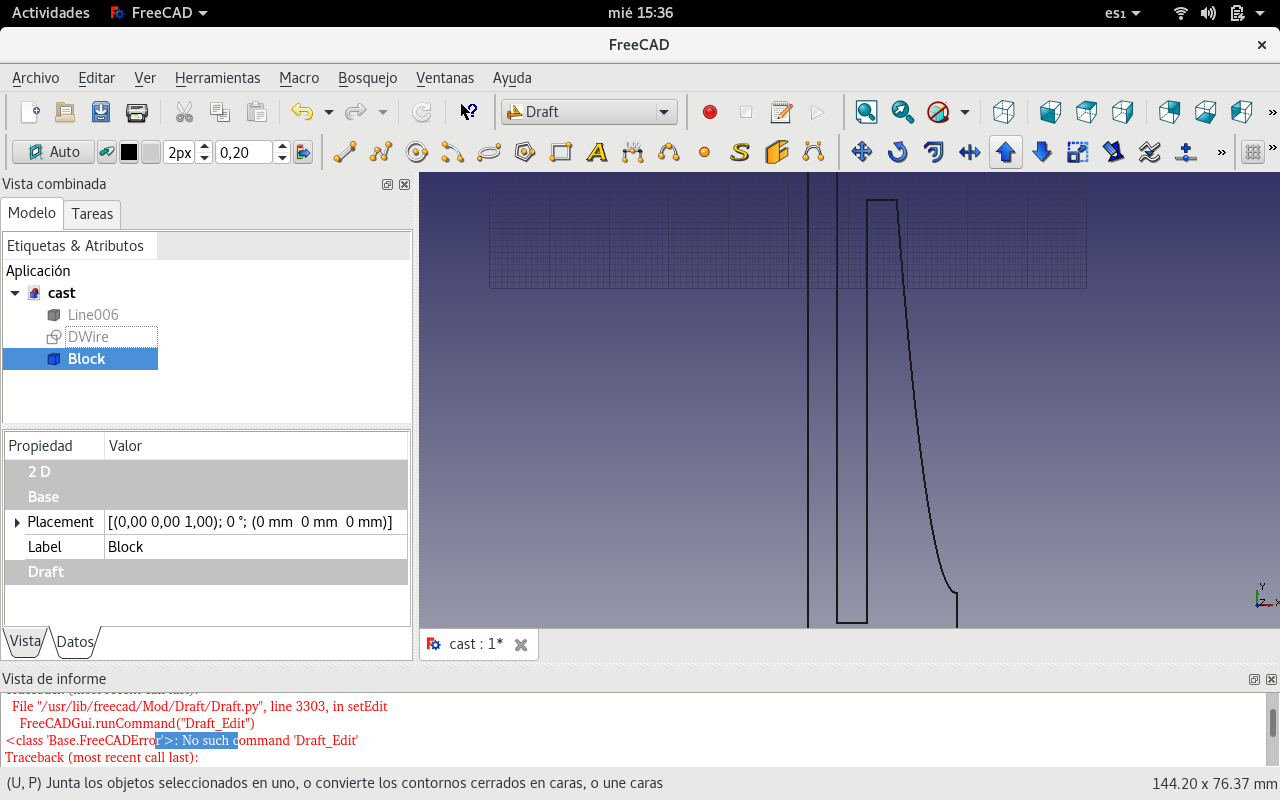Open the Draft workbench dropdown
Image resolution: width=1280 pixels, height=800 pixels.
[x=590, y=112]
